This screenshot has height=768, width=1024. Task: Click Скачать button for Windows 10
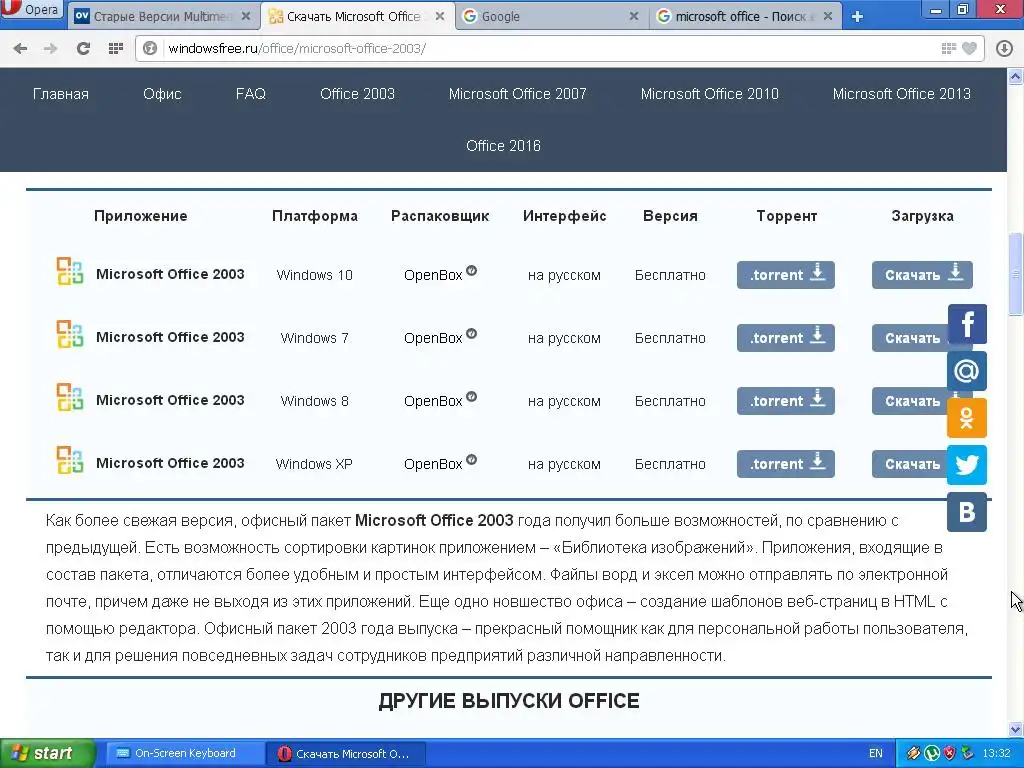(x=922, y=275)
